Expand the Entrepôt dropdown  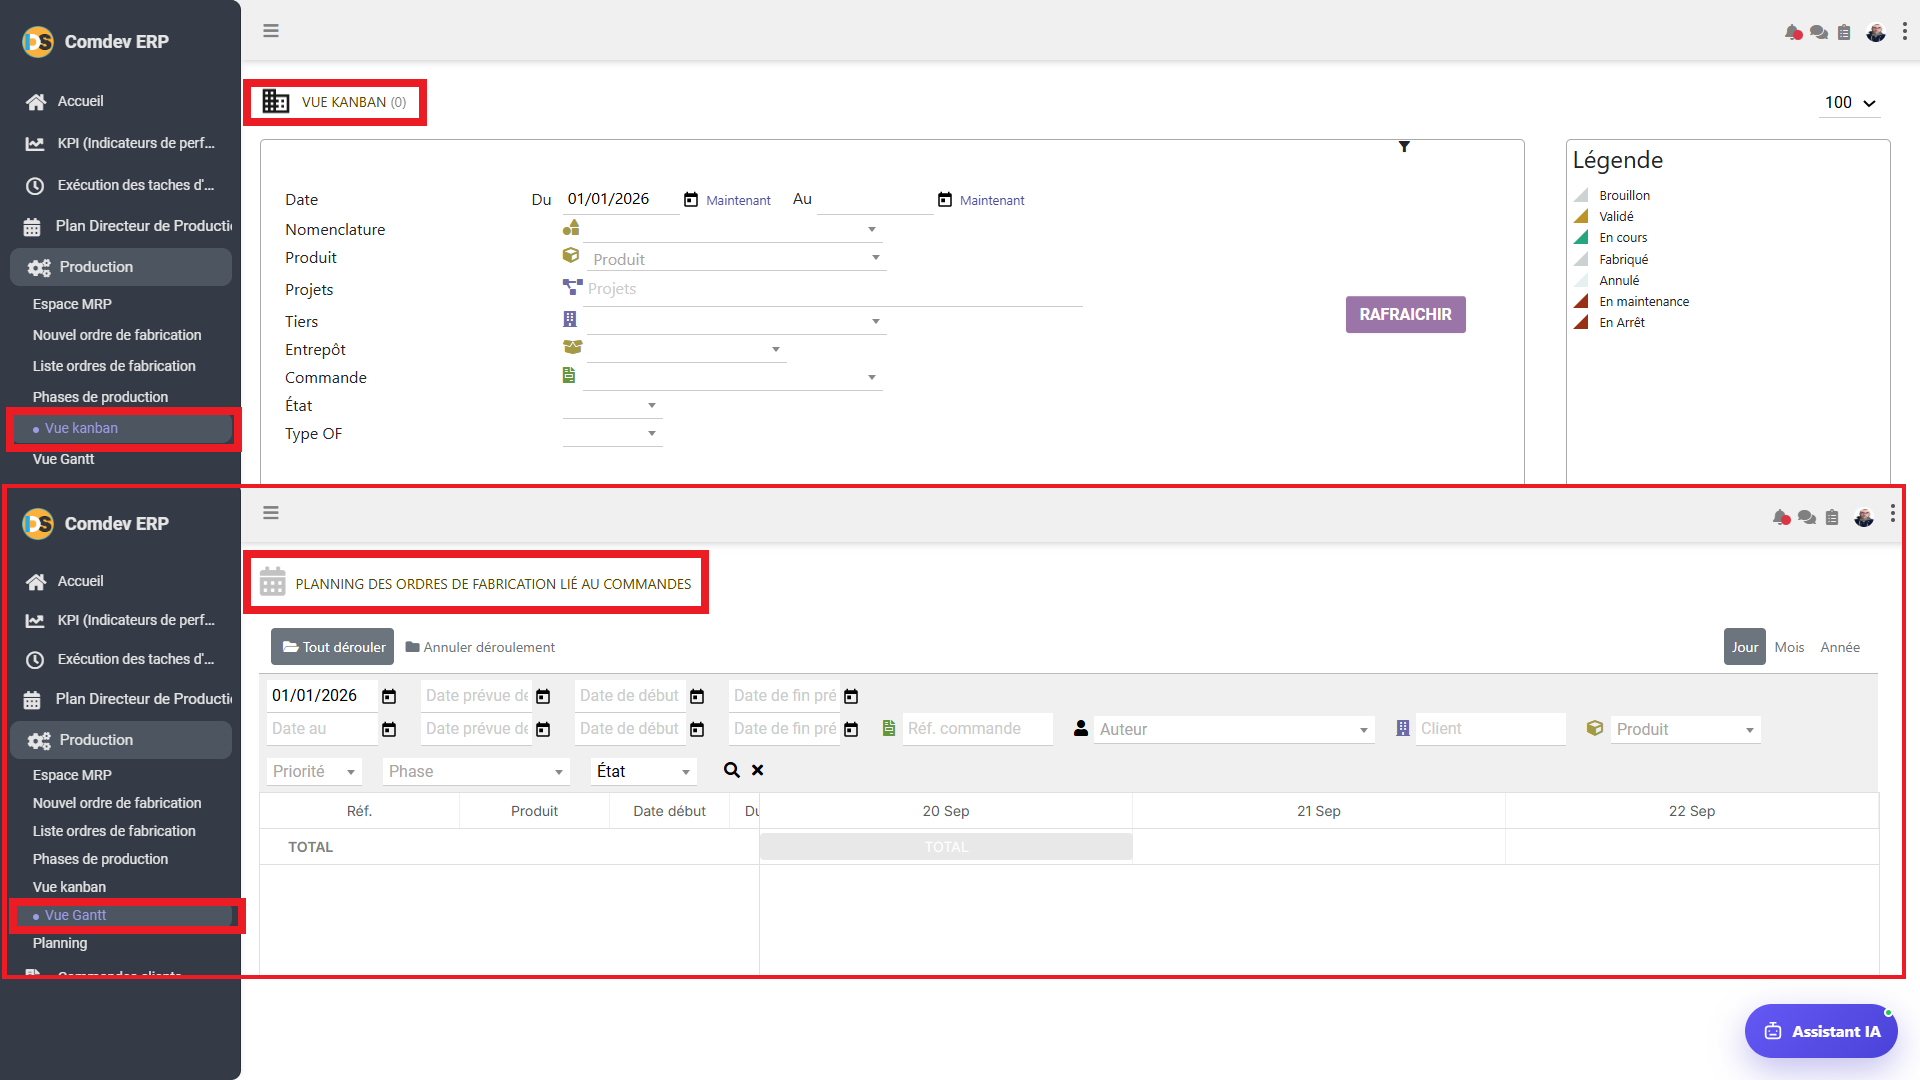(x=776, y=350)
